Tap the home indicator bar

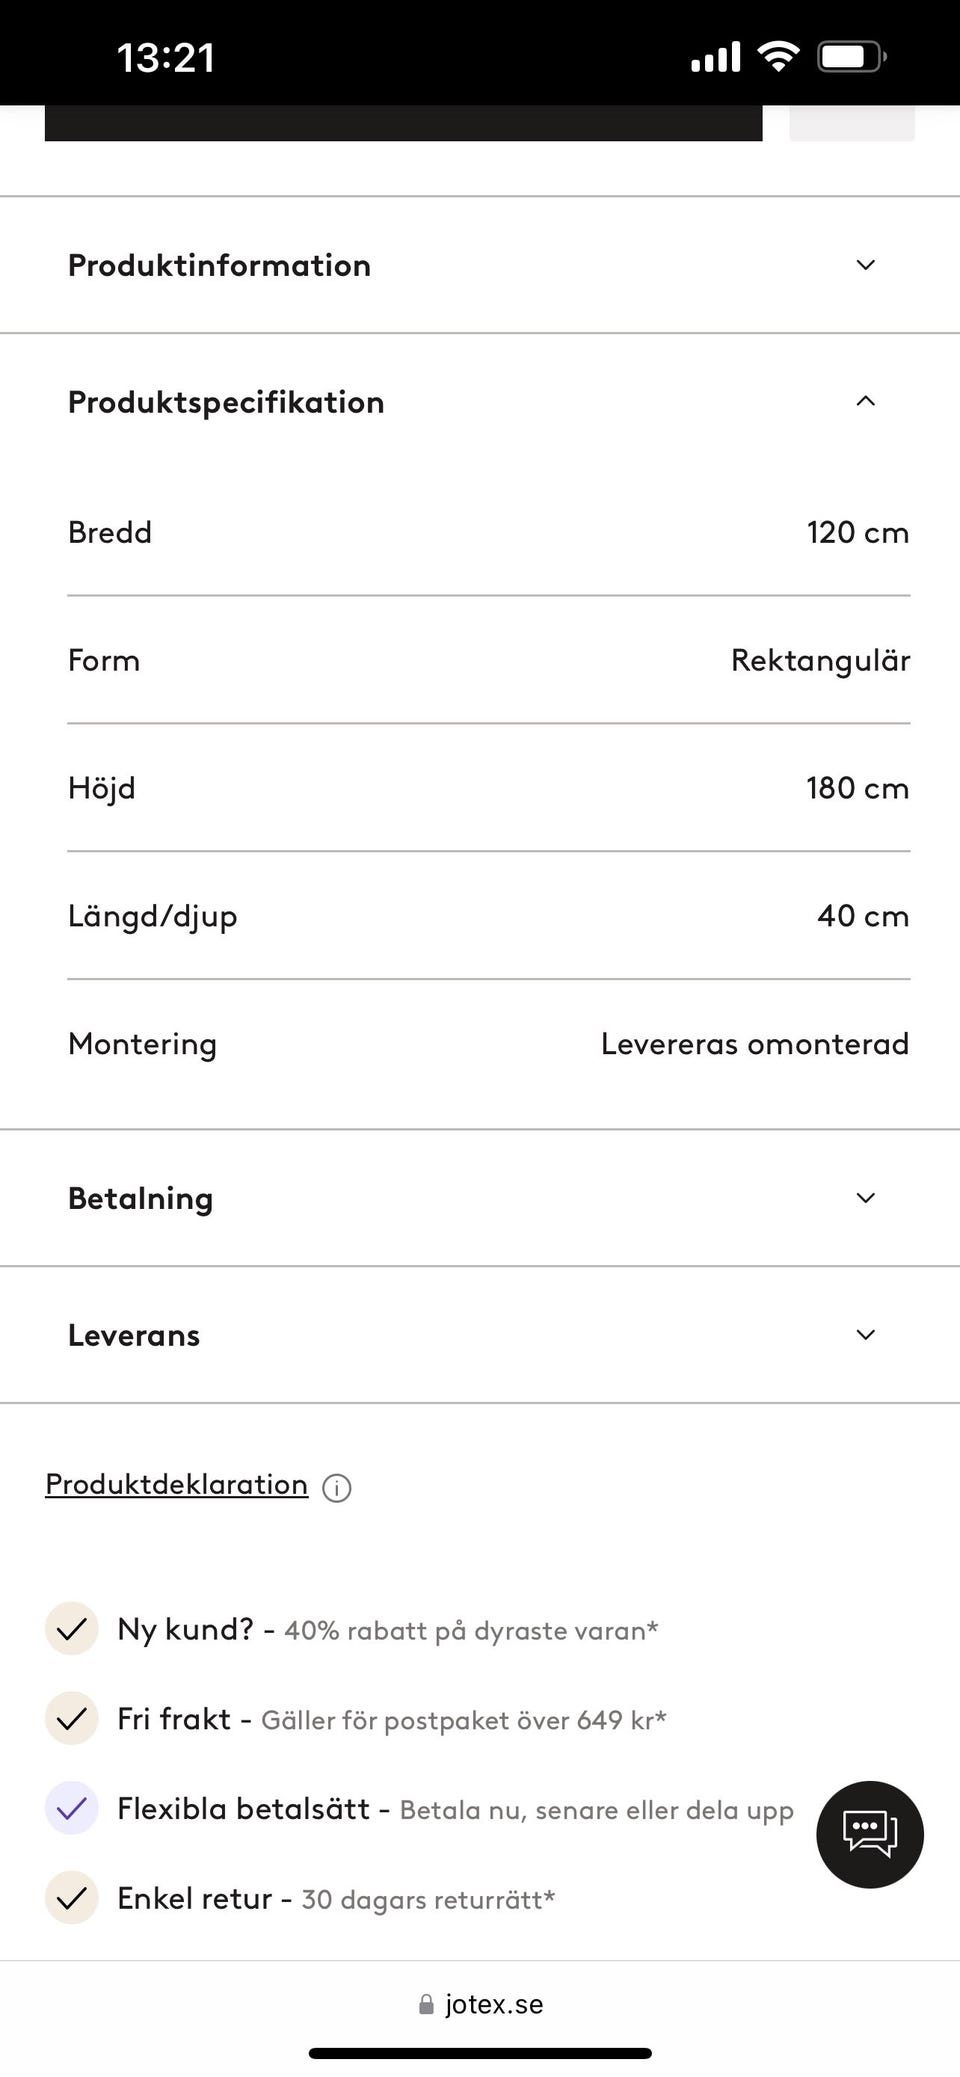click(480, 2053)
